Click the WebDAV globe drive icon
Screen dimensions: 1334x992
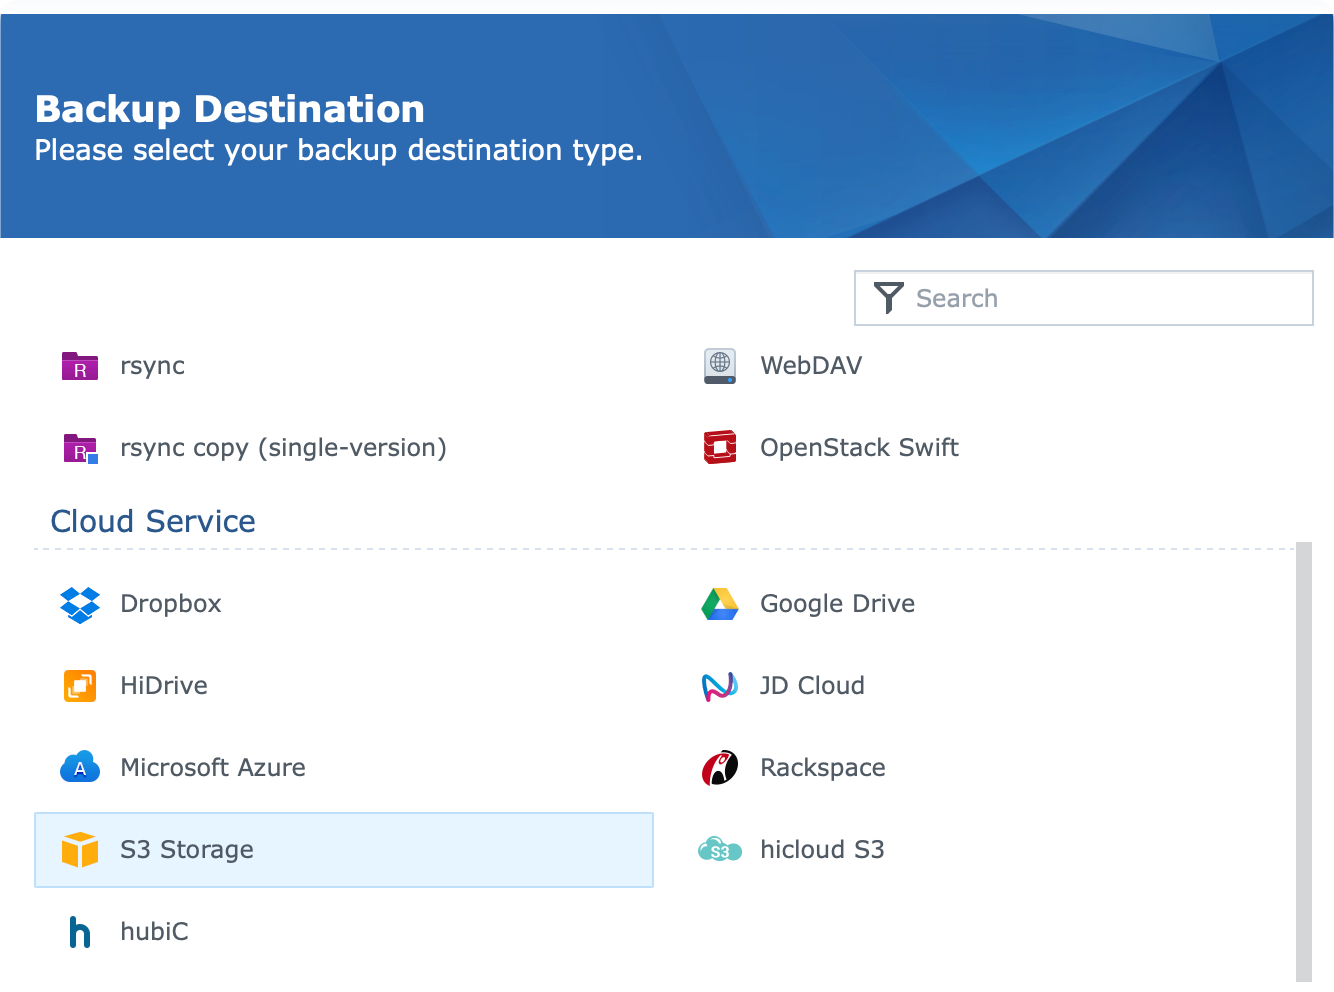pos(720,366)
